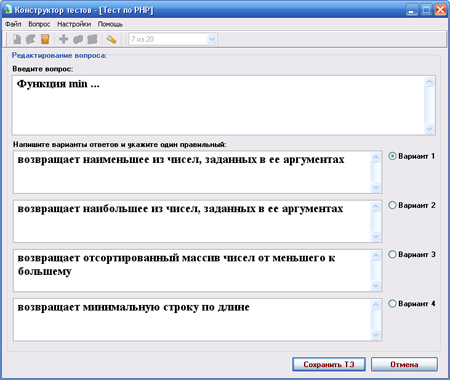This screenshot has width=450, height=380.
Task: Click scroll down arrow in answer 1 field
Action: click(376, 187)
